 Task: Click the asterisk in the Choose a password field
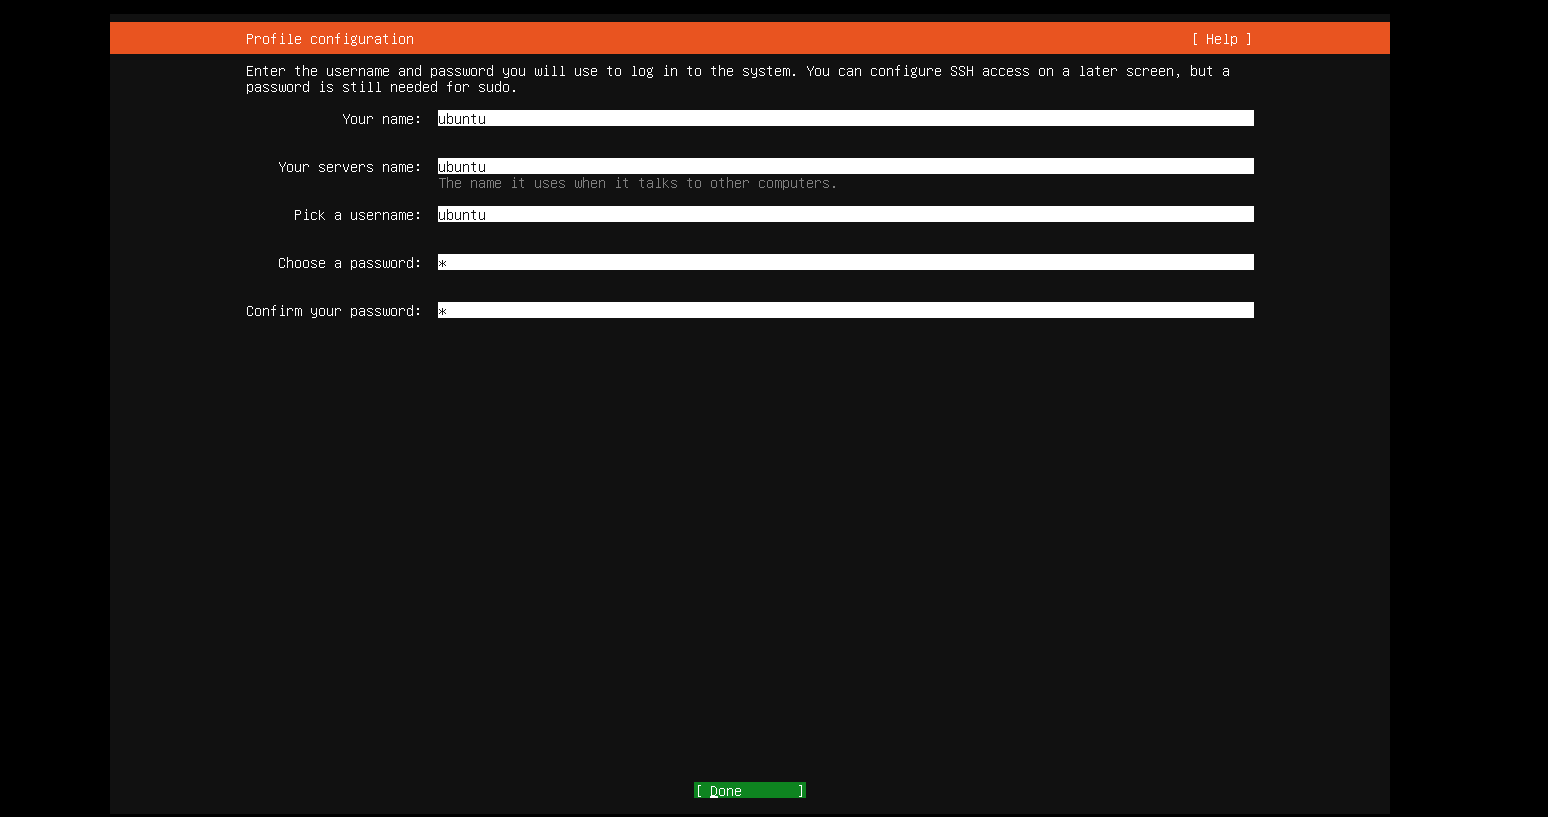click(x=443, y=263)
